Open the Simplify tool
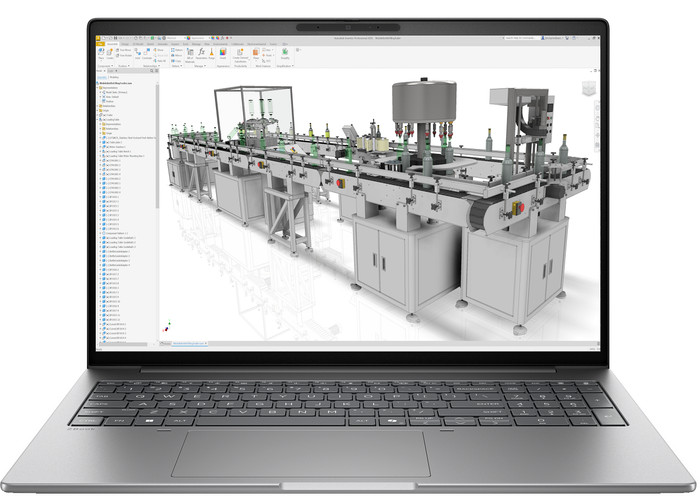The height and width of the screenshot is (501, 700). tap(285, 54)
